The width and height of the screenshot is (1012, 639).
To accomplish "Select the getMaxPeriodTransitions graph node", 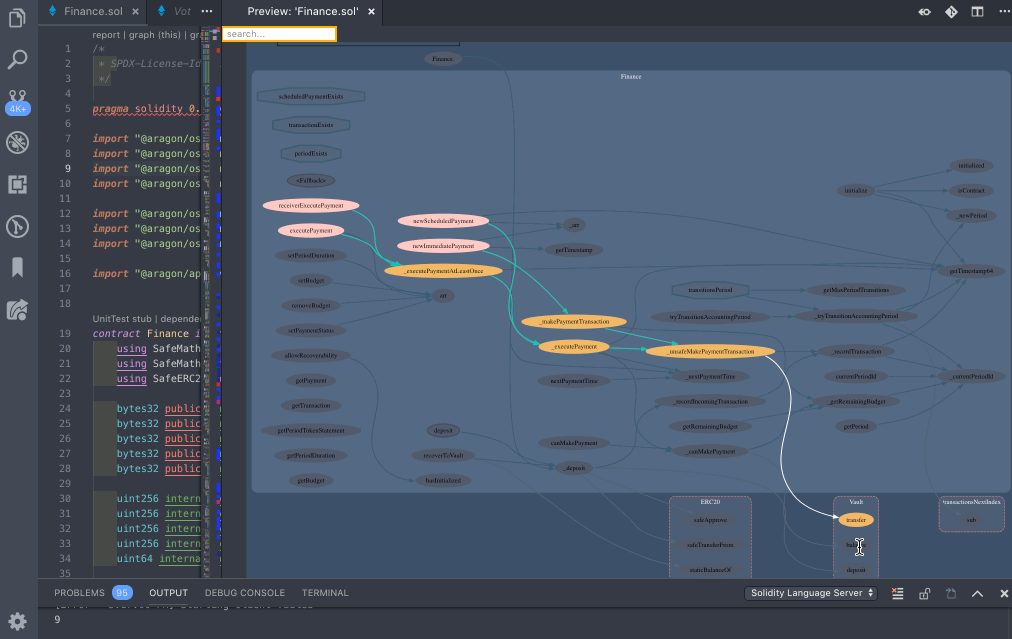I will (x=856, y=290).
